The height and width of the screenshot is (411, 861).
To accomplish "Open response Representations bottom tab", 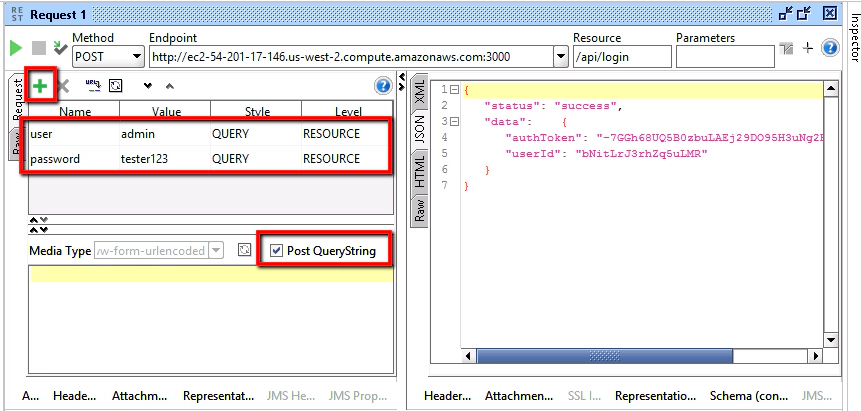I will 656,396.
